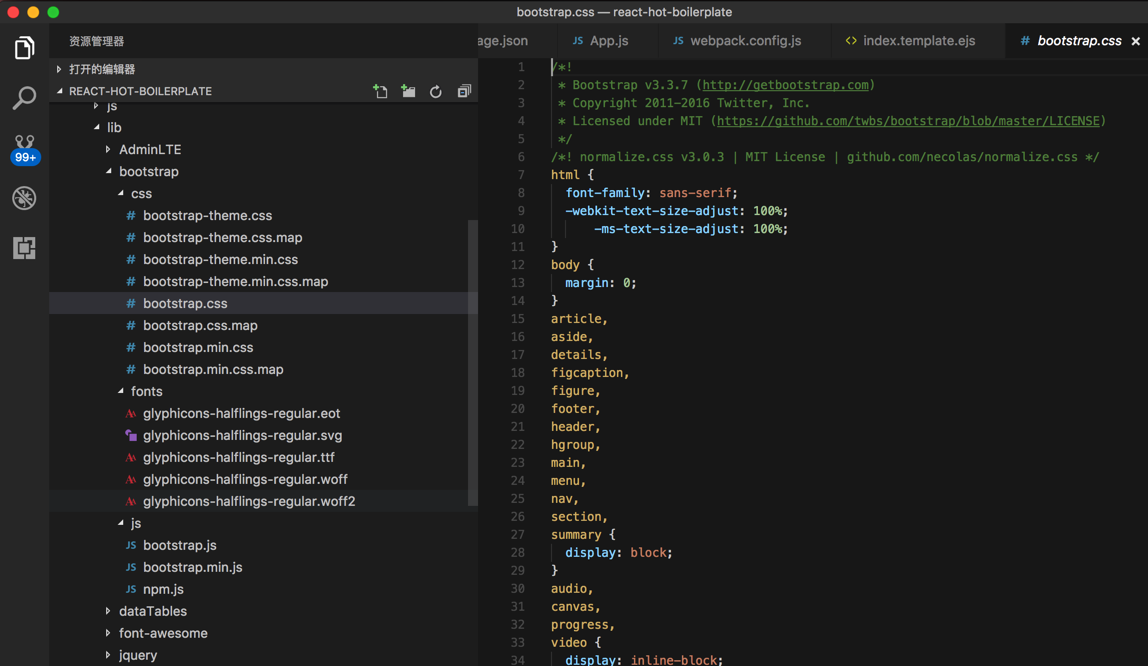Open the getbootstrap.com link in code
Viewport: 1148px width, 666px height.
click(x=785, y=85)
